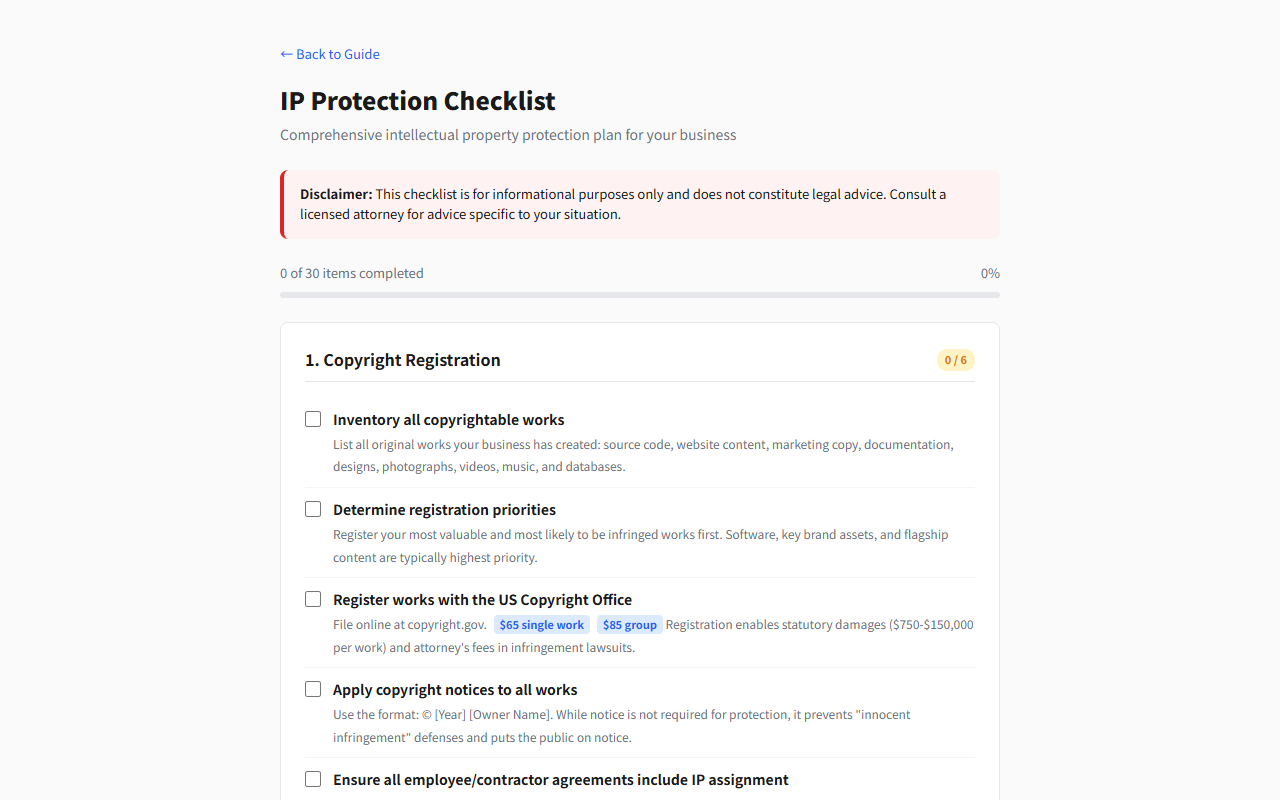Click the 'Apply copyright notices to all works' title
This screenshot has height=800, width=1280.
click(455, 690)
